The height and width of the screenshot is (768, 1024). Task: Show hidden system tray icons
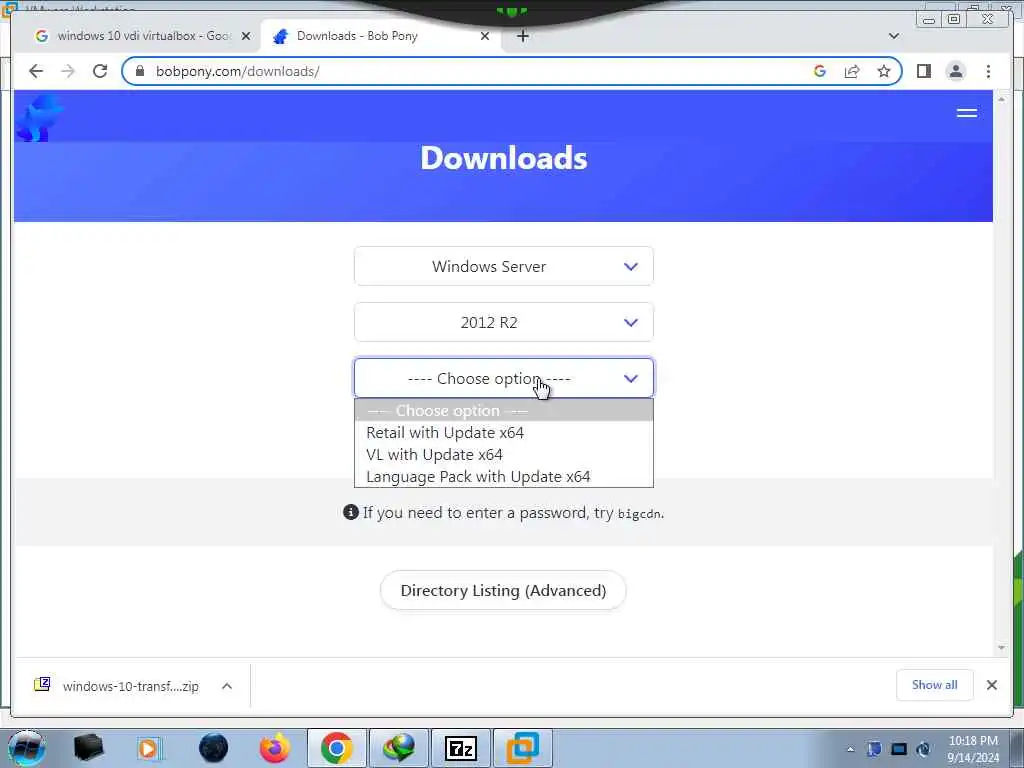tap(850, 749)
